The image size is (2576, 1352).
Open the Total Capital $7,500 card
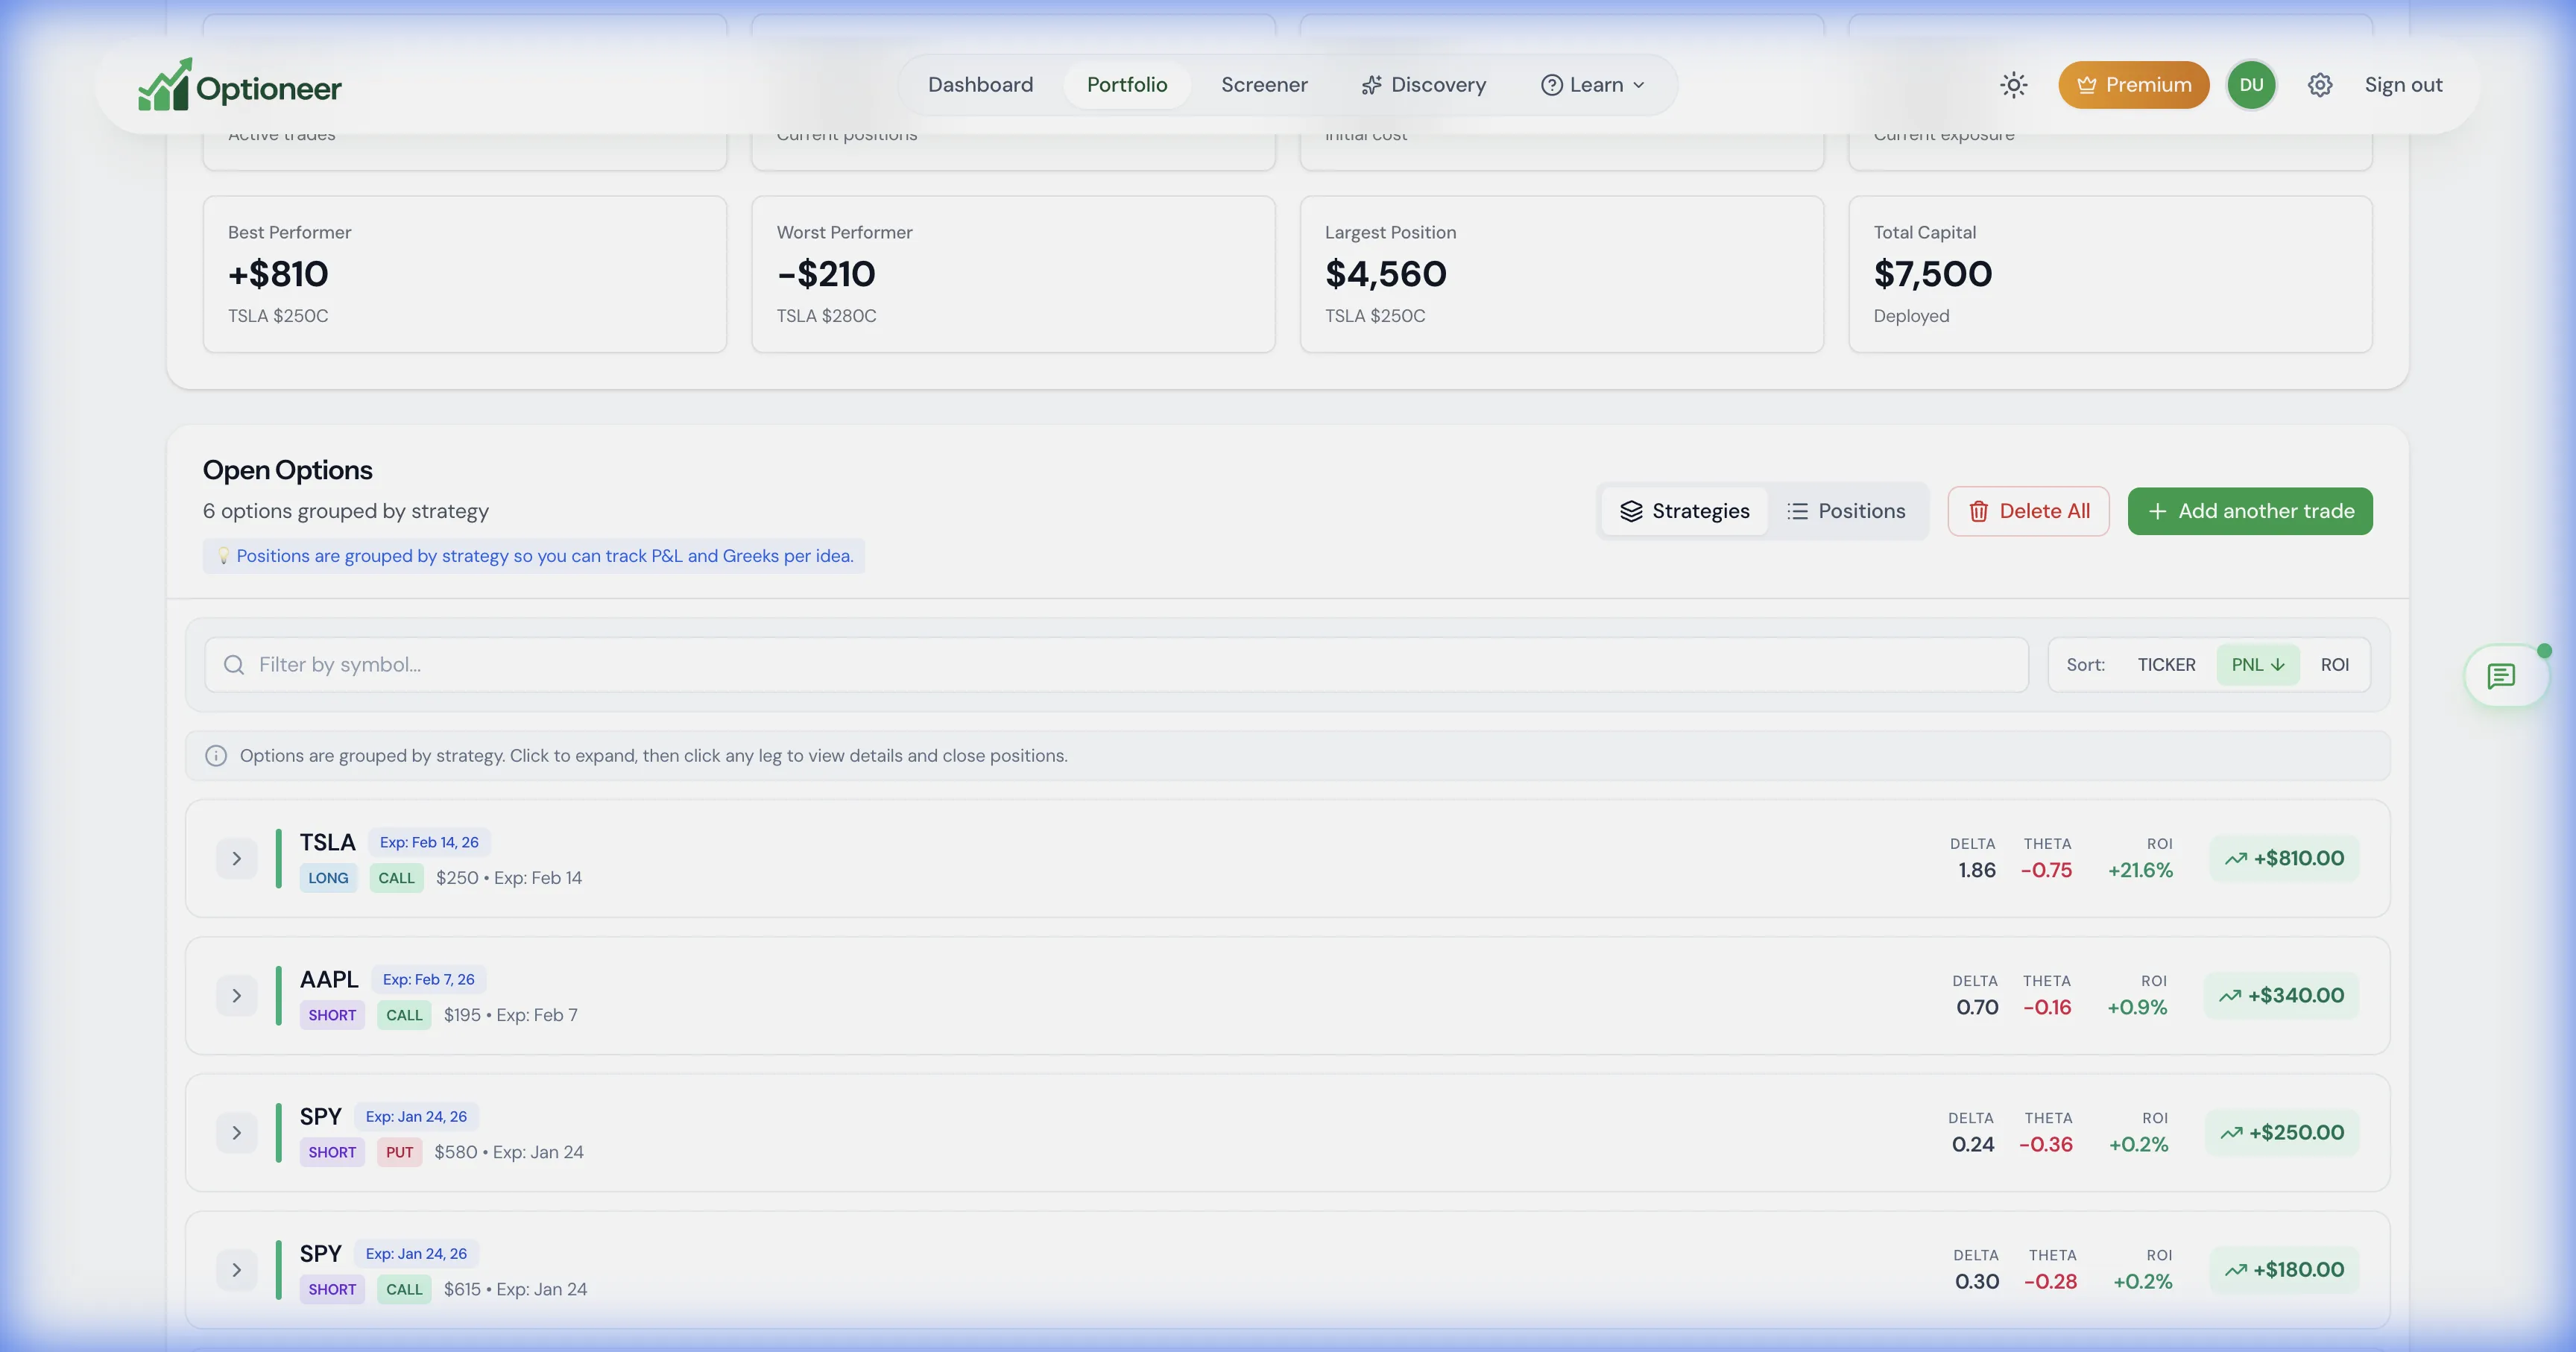click(2110, 274)
